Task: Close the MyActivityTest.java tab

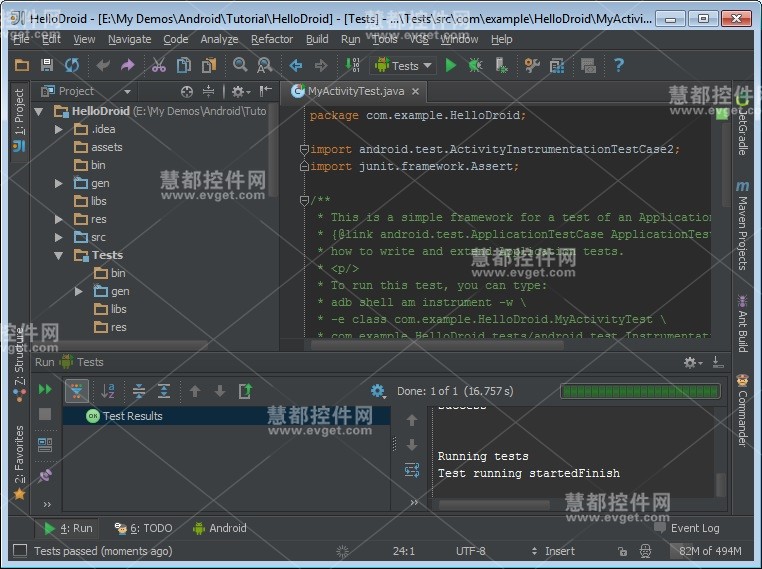Action: pos(416,91)
